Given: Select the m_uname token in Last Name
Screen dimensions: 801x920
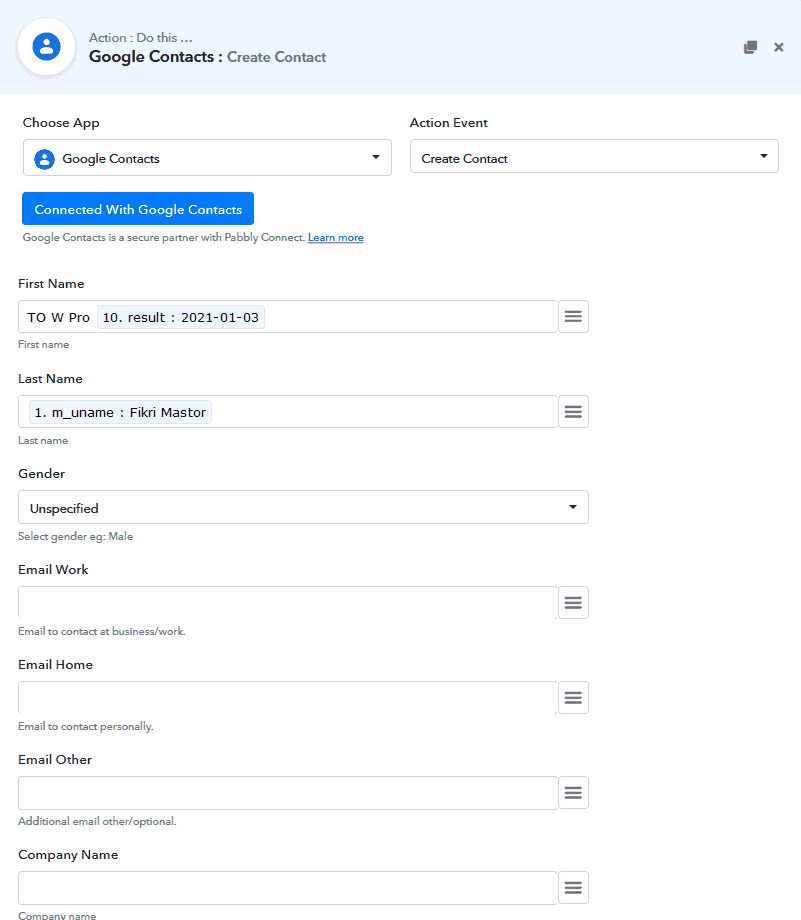Looking at the screenshot, I should [x=119, y=411].
